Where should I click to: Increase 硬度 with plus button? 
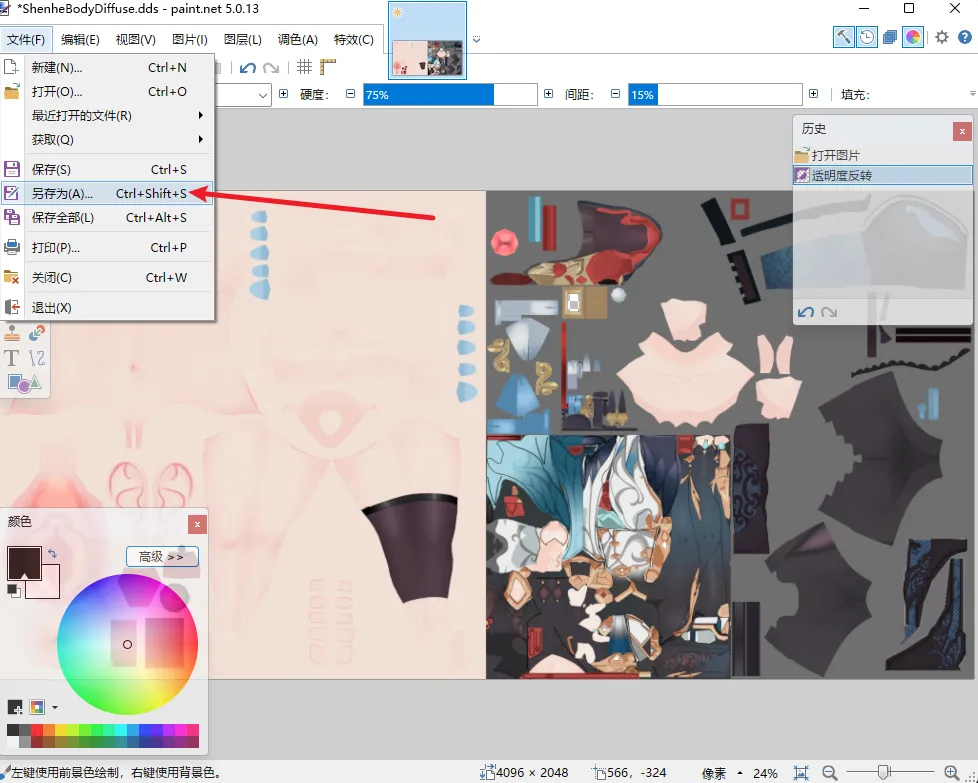point(548,94)
